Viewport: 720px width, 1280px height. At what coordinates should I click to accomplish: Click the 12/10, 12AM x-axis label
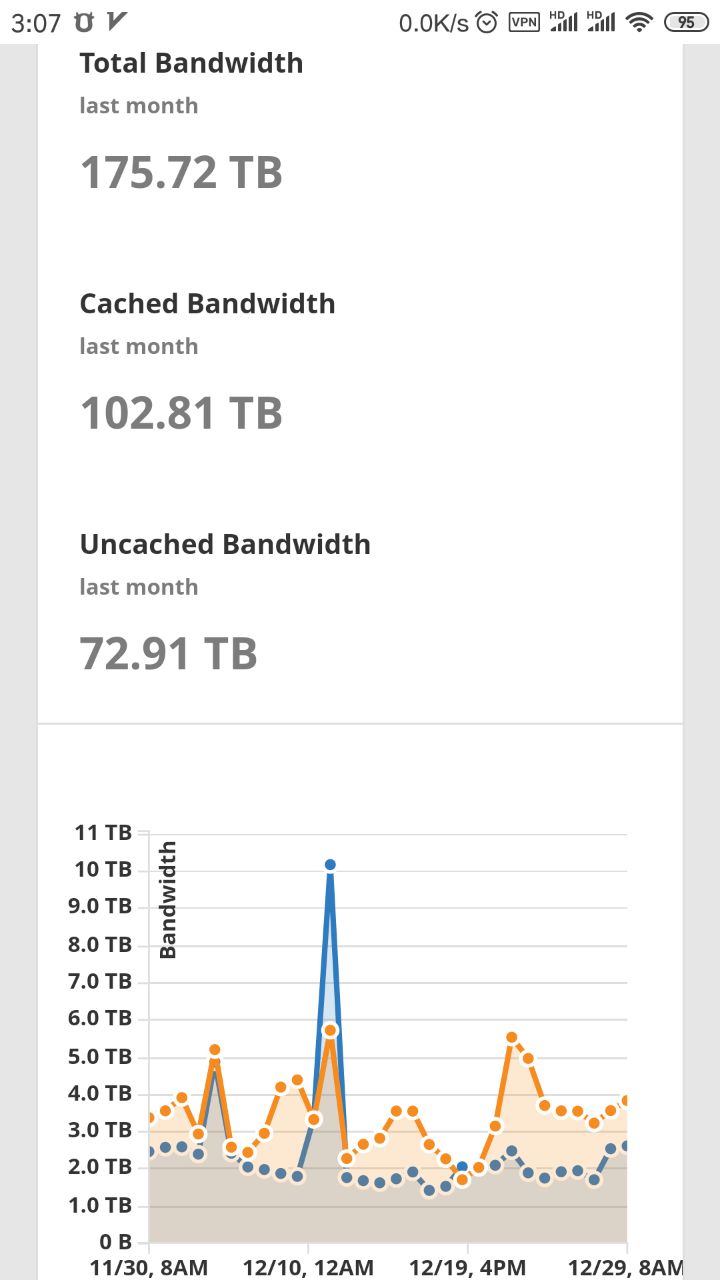click(x=308, y=1267)
